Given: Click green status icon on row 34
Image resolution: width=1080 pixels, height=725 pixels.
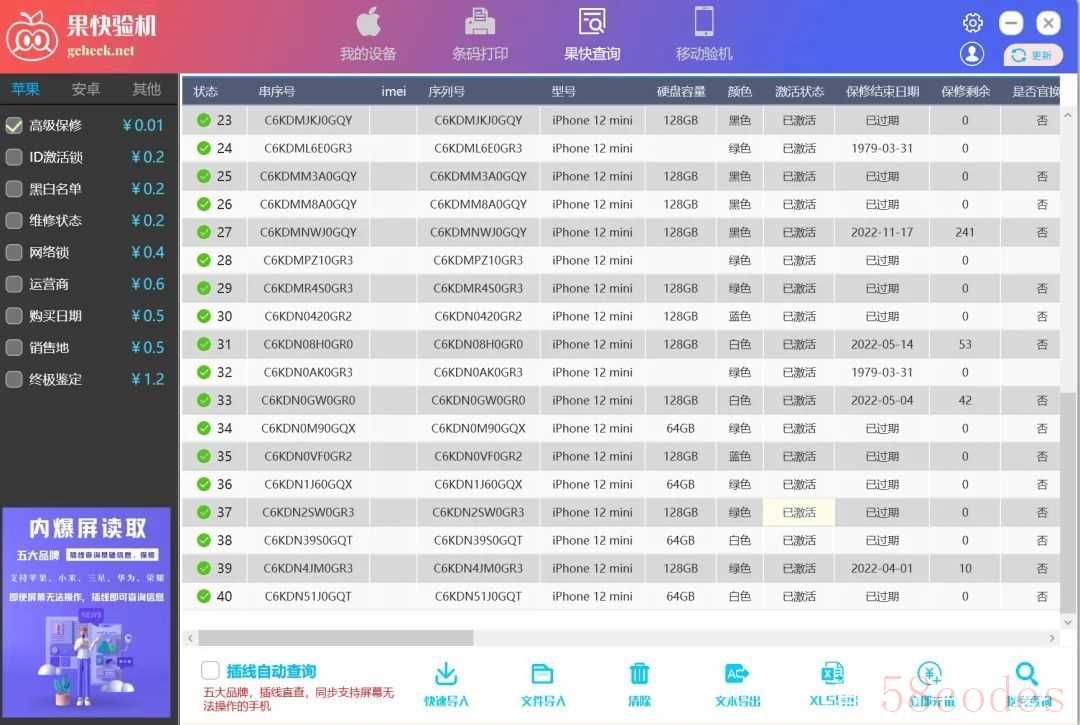Looking at the screenshot, I should point(204,428).
